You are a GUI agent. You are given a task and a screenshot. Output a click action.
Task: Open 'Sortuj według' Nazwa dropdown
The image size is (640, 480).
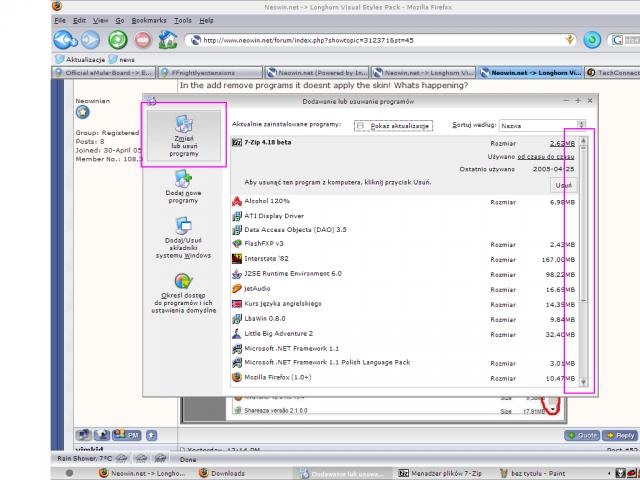[x=542, y=126]
